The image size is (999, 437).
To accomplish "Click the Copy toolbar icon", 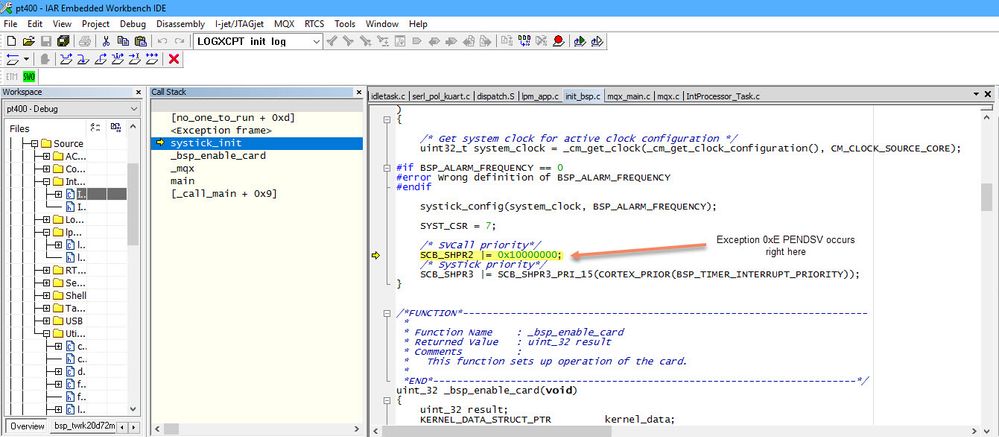I will (x=123, y=41).
